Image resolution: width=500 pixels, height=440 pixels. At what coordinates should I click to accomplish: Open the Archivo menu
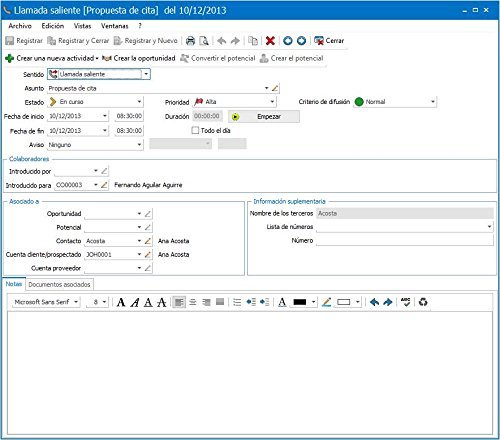coord(20,26)
